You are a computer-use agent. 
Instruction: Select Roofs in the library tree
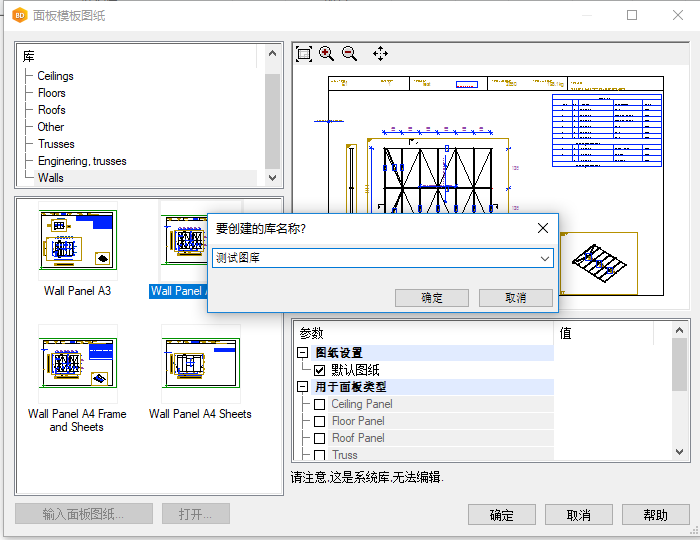click(x=52, y=110)
